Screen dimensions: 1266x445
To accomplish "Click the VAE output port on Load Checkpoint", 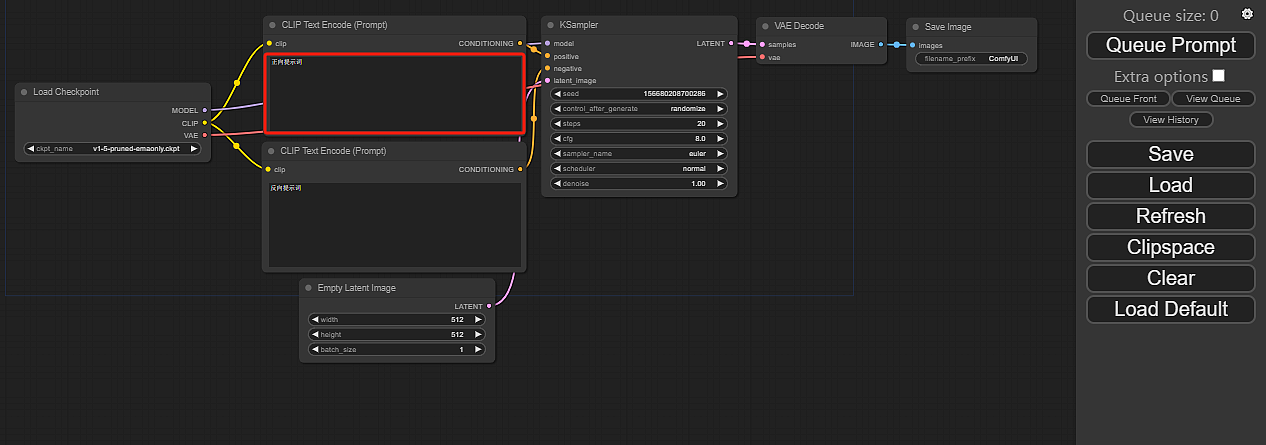I will pyautogui.click(x=205, y=135).
